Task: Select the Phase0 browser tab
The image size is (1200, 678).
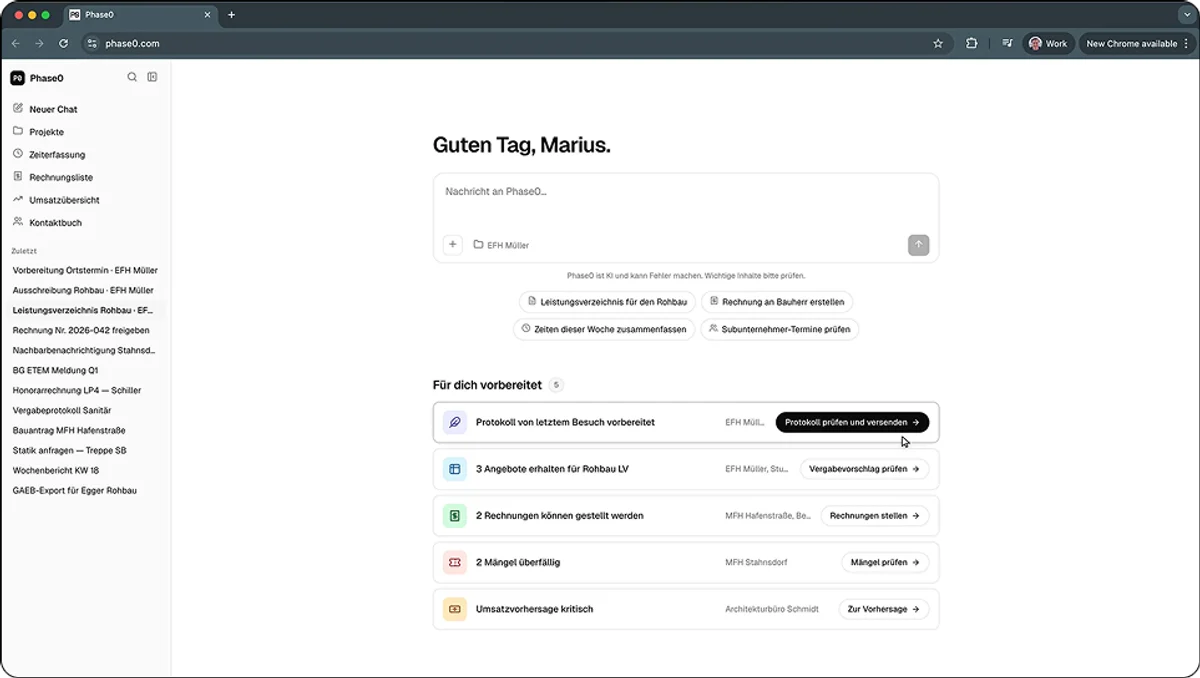Action: (x=141, y=15)
